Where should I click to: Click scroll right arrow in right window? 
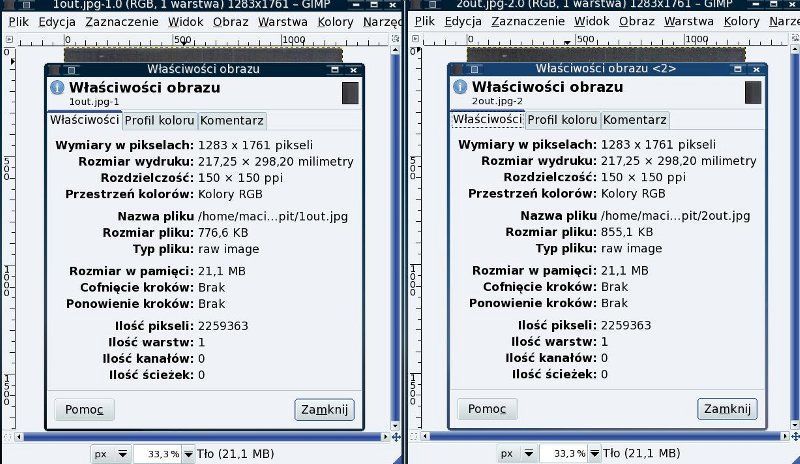pos(785,436)
